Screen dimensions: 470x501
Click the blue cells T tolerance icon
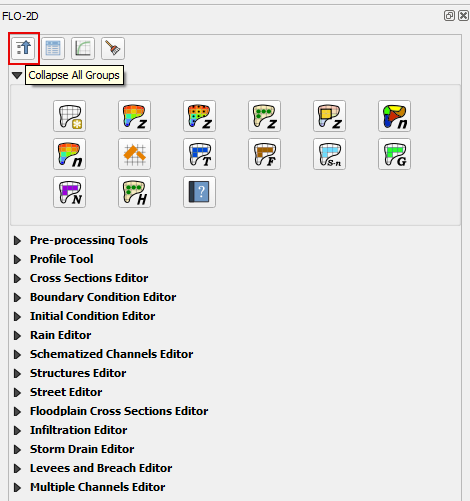(200, 154)
